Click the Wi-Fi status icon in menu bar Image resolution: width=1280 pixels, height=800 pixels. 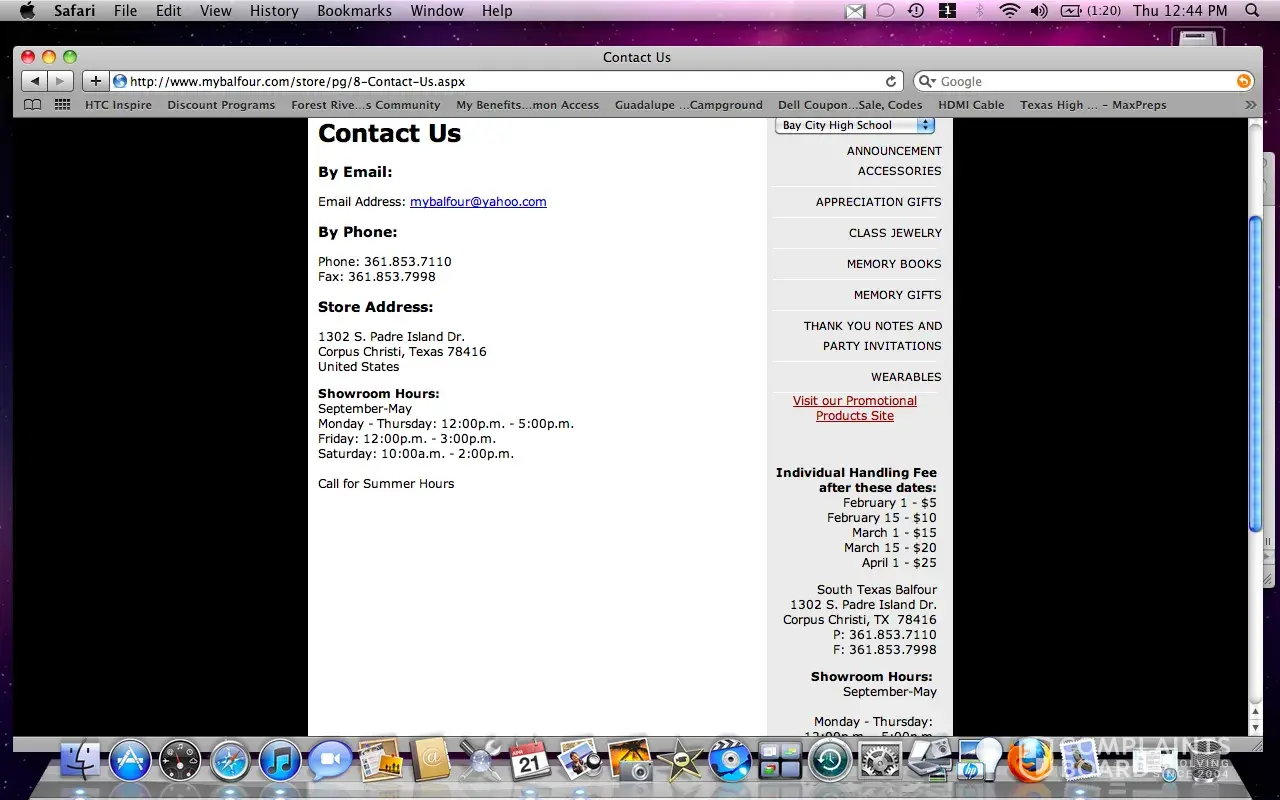(1009, 11)
